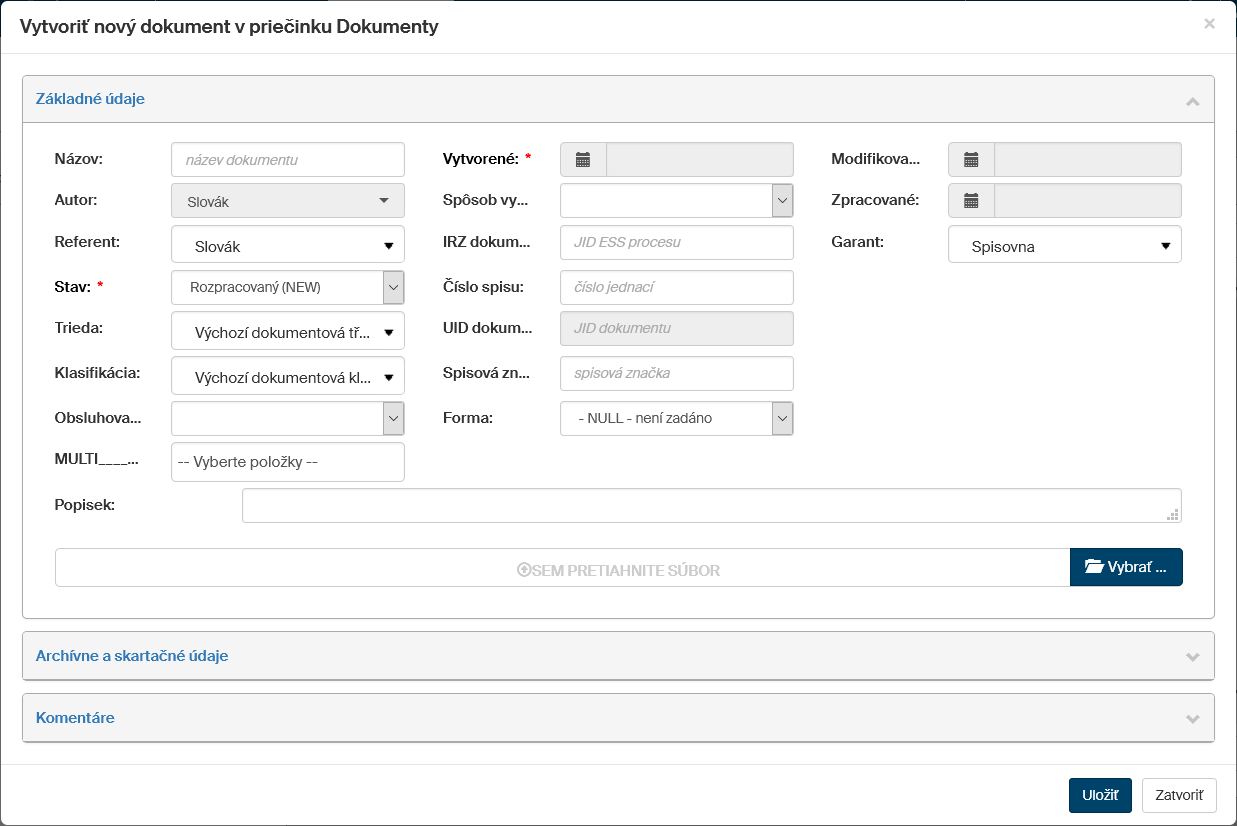Click the Číslo spisu input field
The height and width of the screenshot is (826, 1237).
coord(676,288)
